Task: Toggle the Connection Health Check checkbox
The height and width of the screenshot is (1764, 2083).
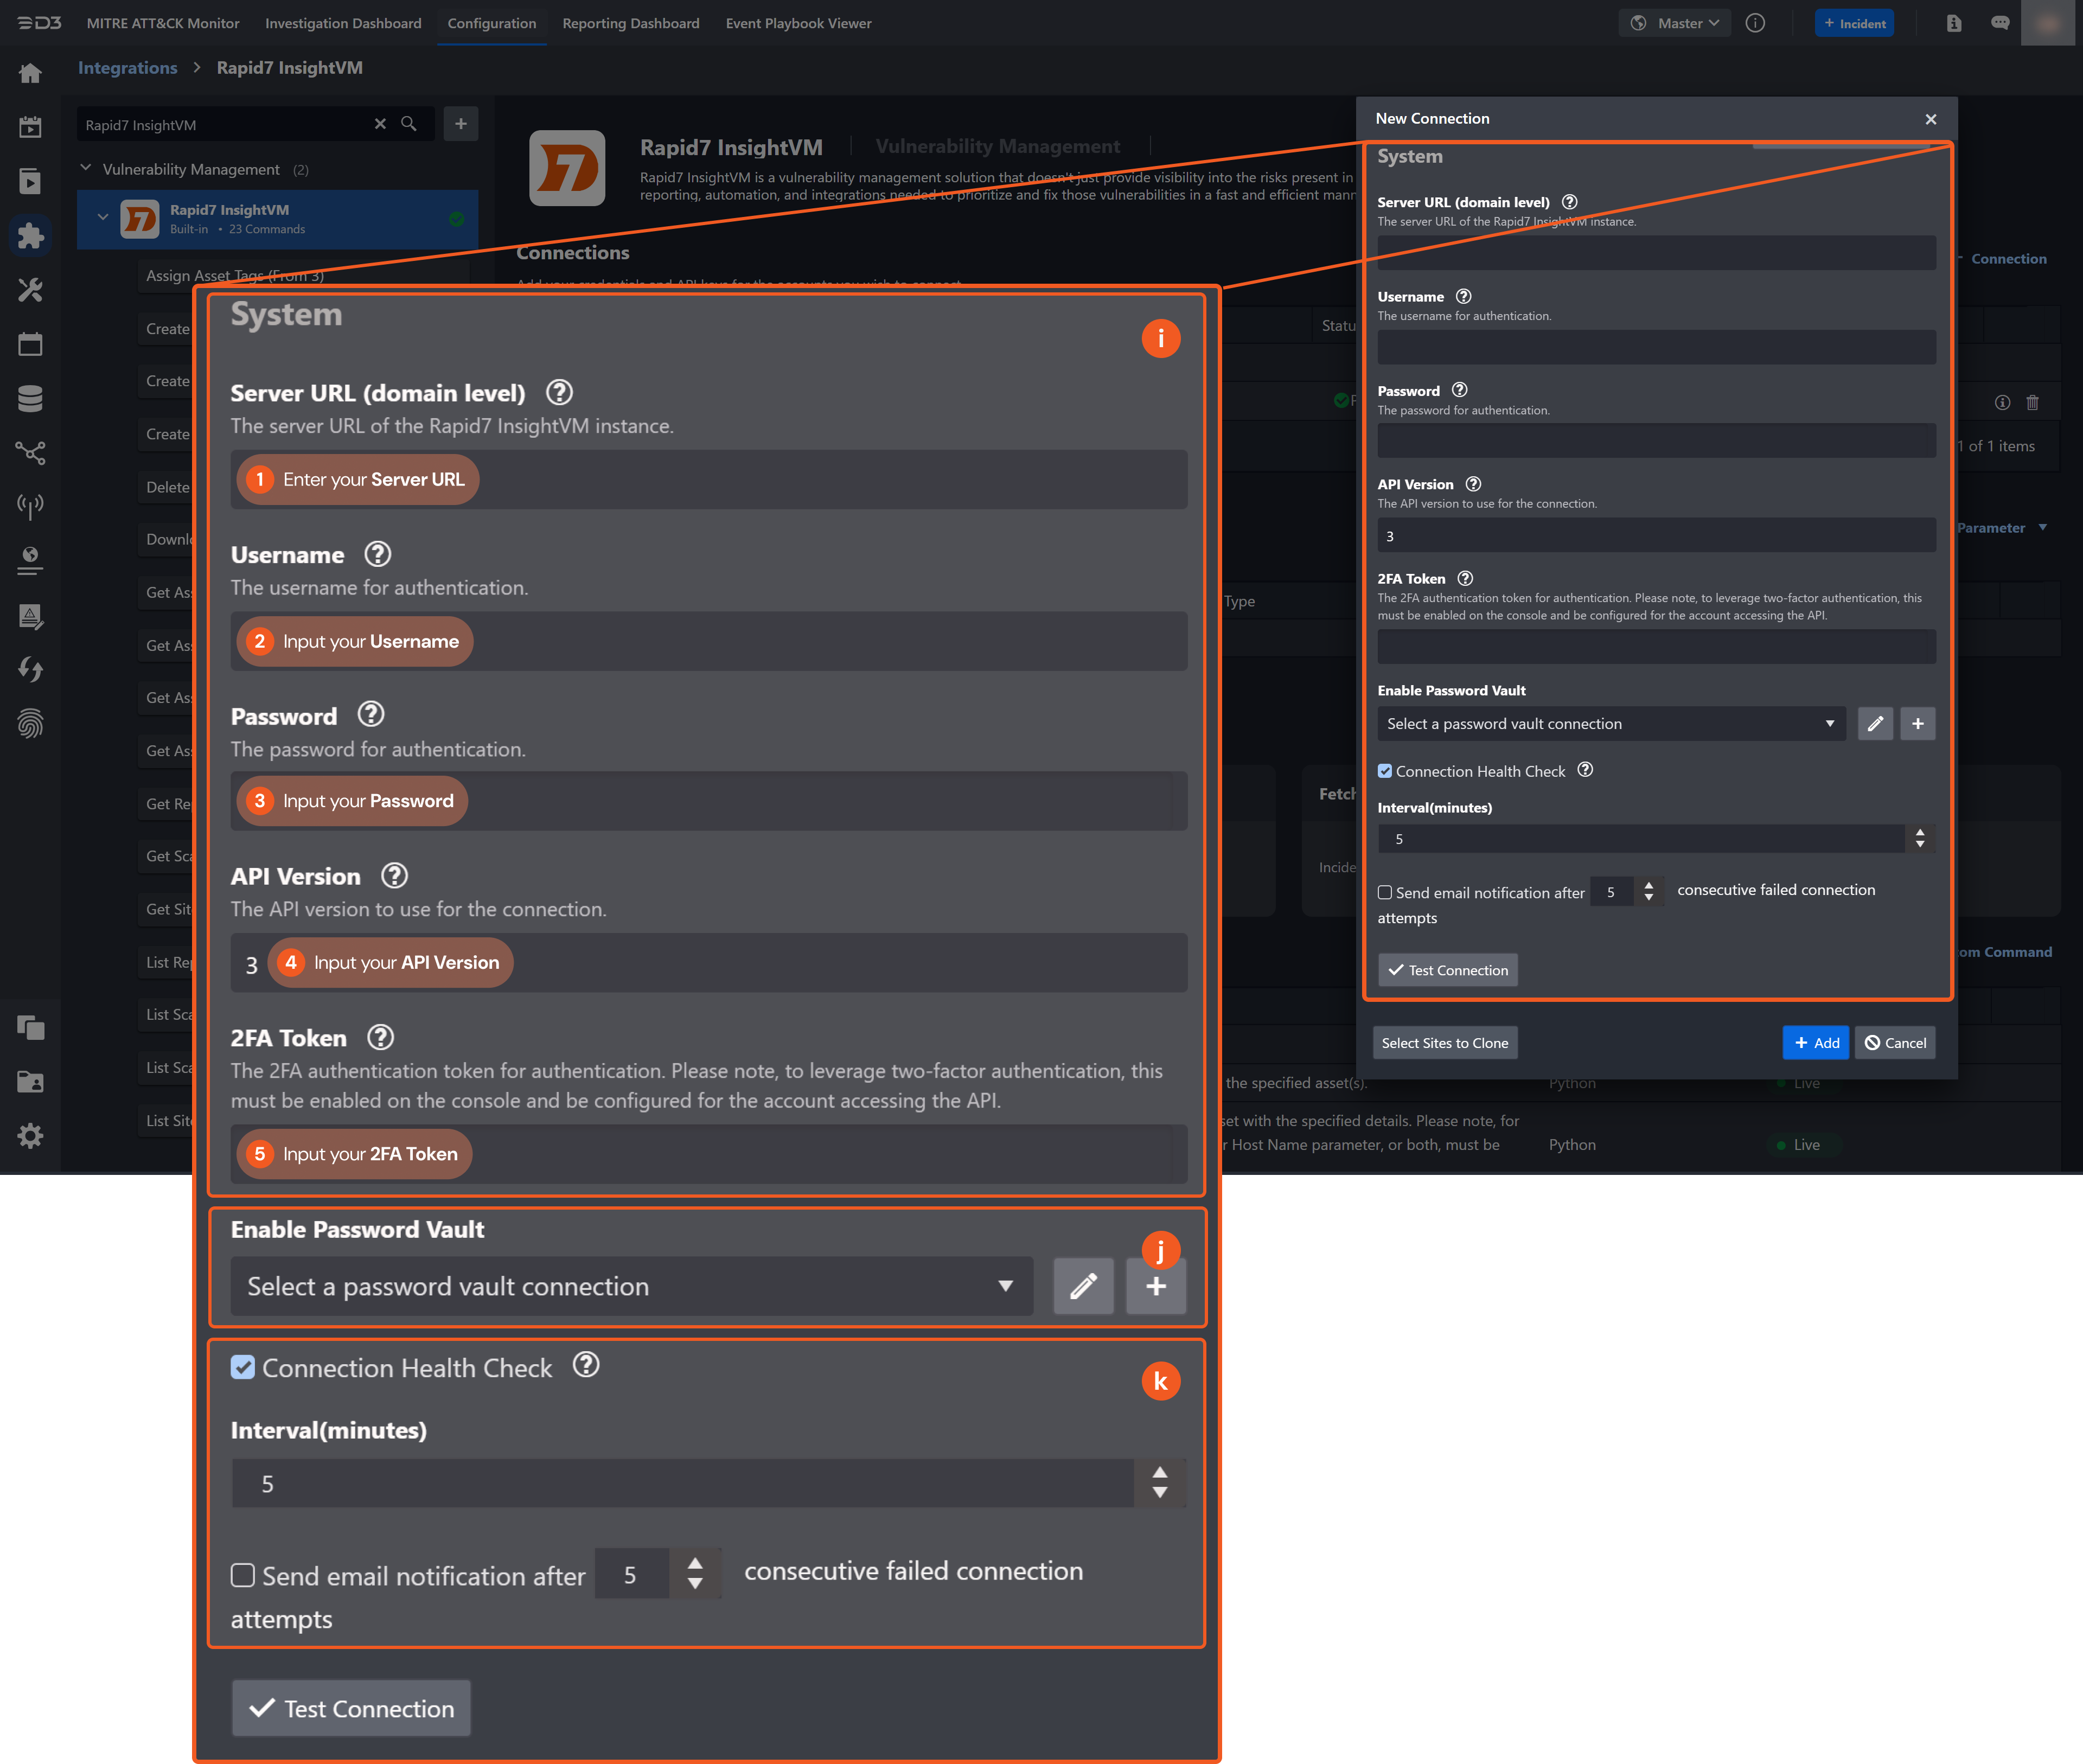Action: [1385, 771]
